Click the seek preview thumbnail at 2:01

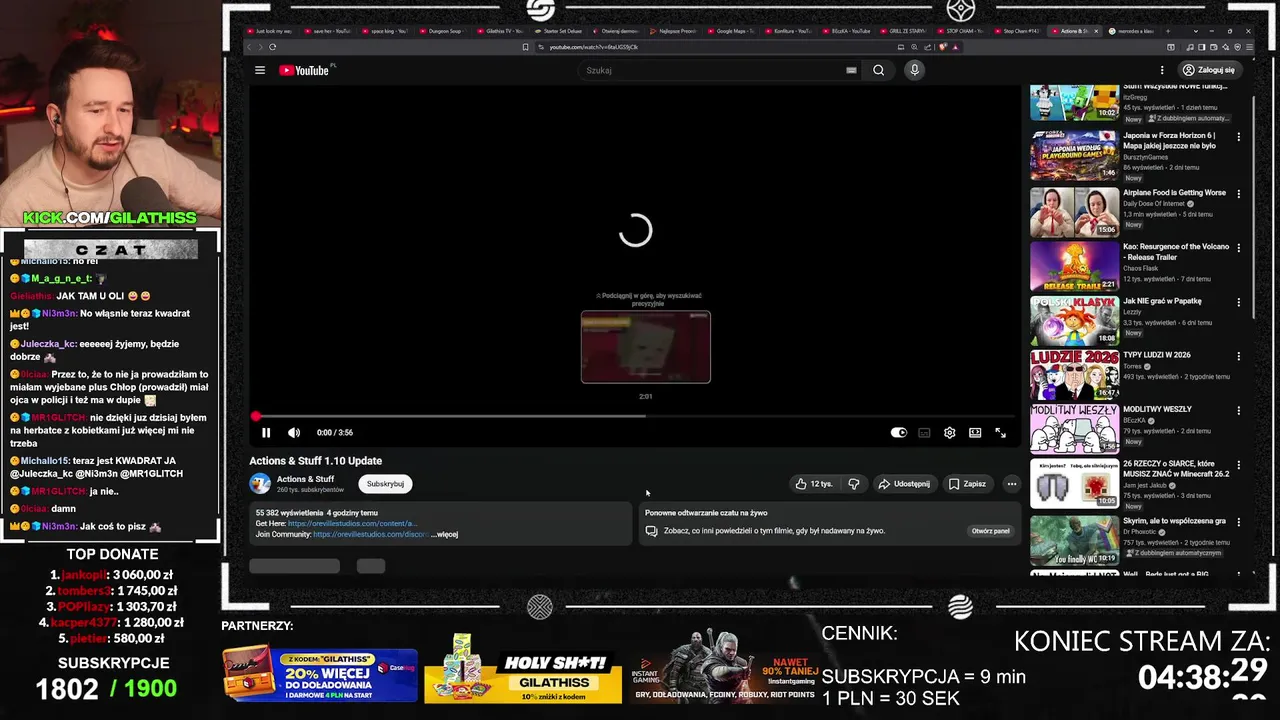click(x=646, y=347)
